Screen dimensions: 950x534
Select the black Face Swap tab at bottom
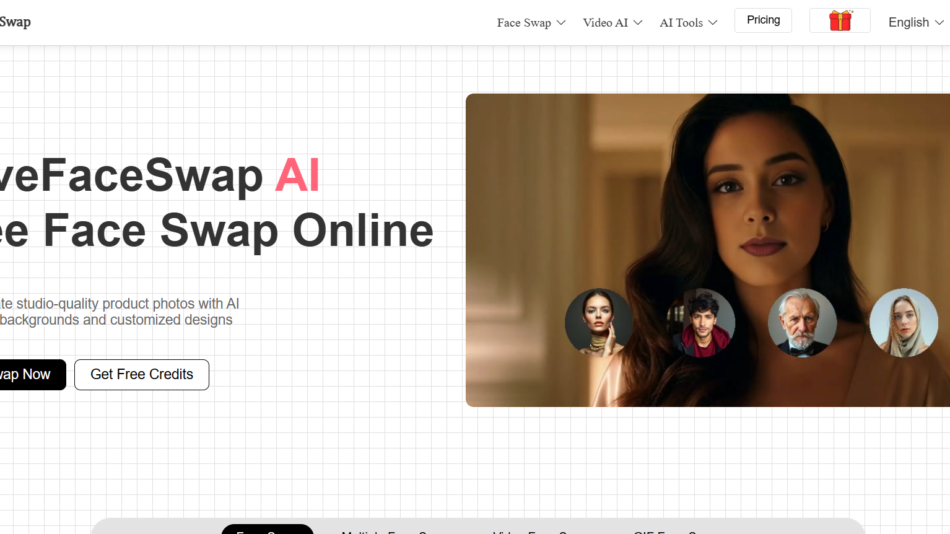(267, 529)
